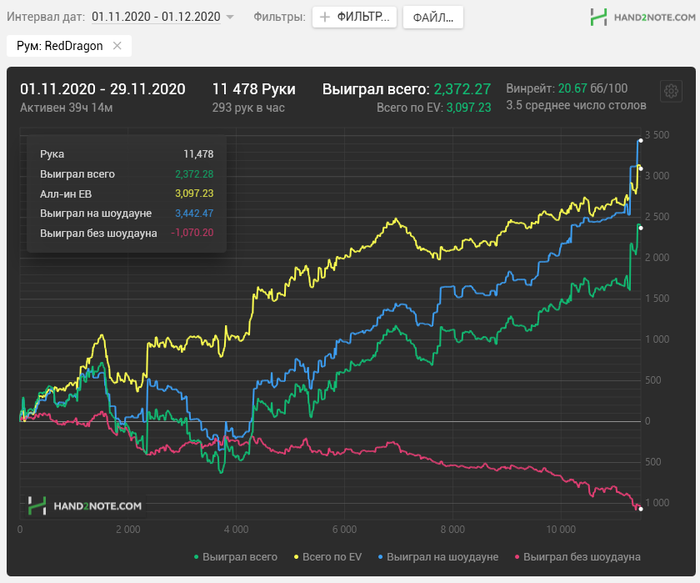The height and width of the screenshot is (583, 700).
Task: Open the date interval dropdown arrow
Action: 230,17
